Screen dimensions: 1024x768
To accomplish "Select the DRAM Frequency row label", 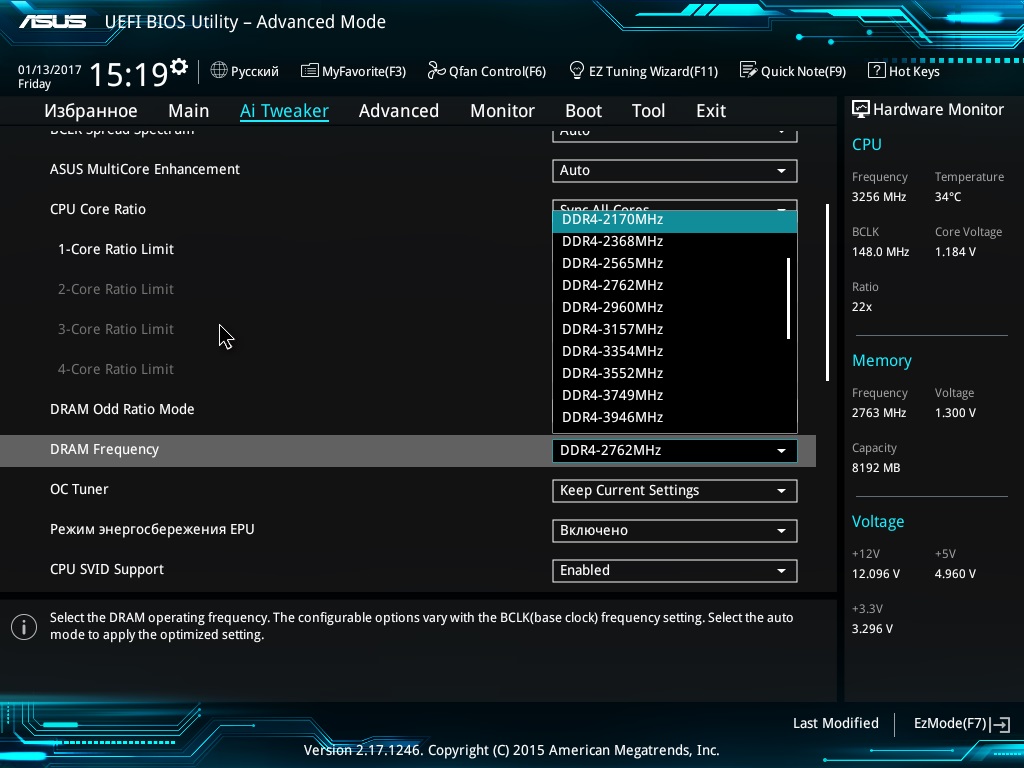I will [x=104, y=449].
